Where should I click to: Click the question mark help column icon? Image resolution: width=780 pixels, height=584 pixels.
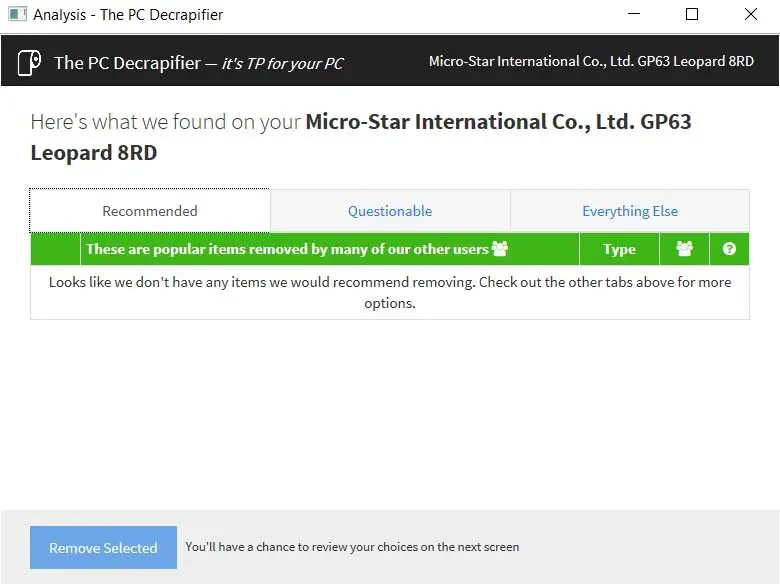(x=729, y=249)
